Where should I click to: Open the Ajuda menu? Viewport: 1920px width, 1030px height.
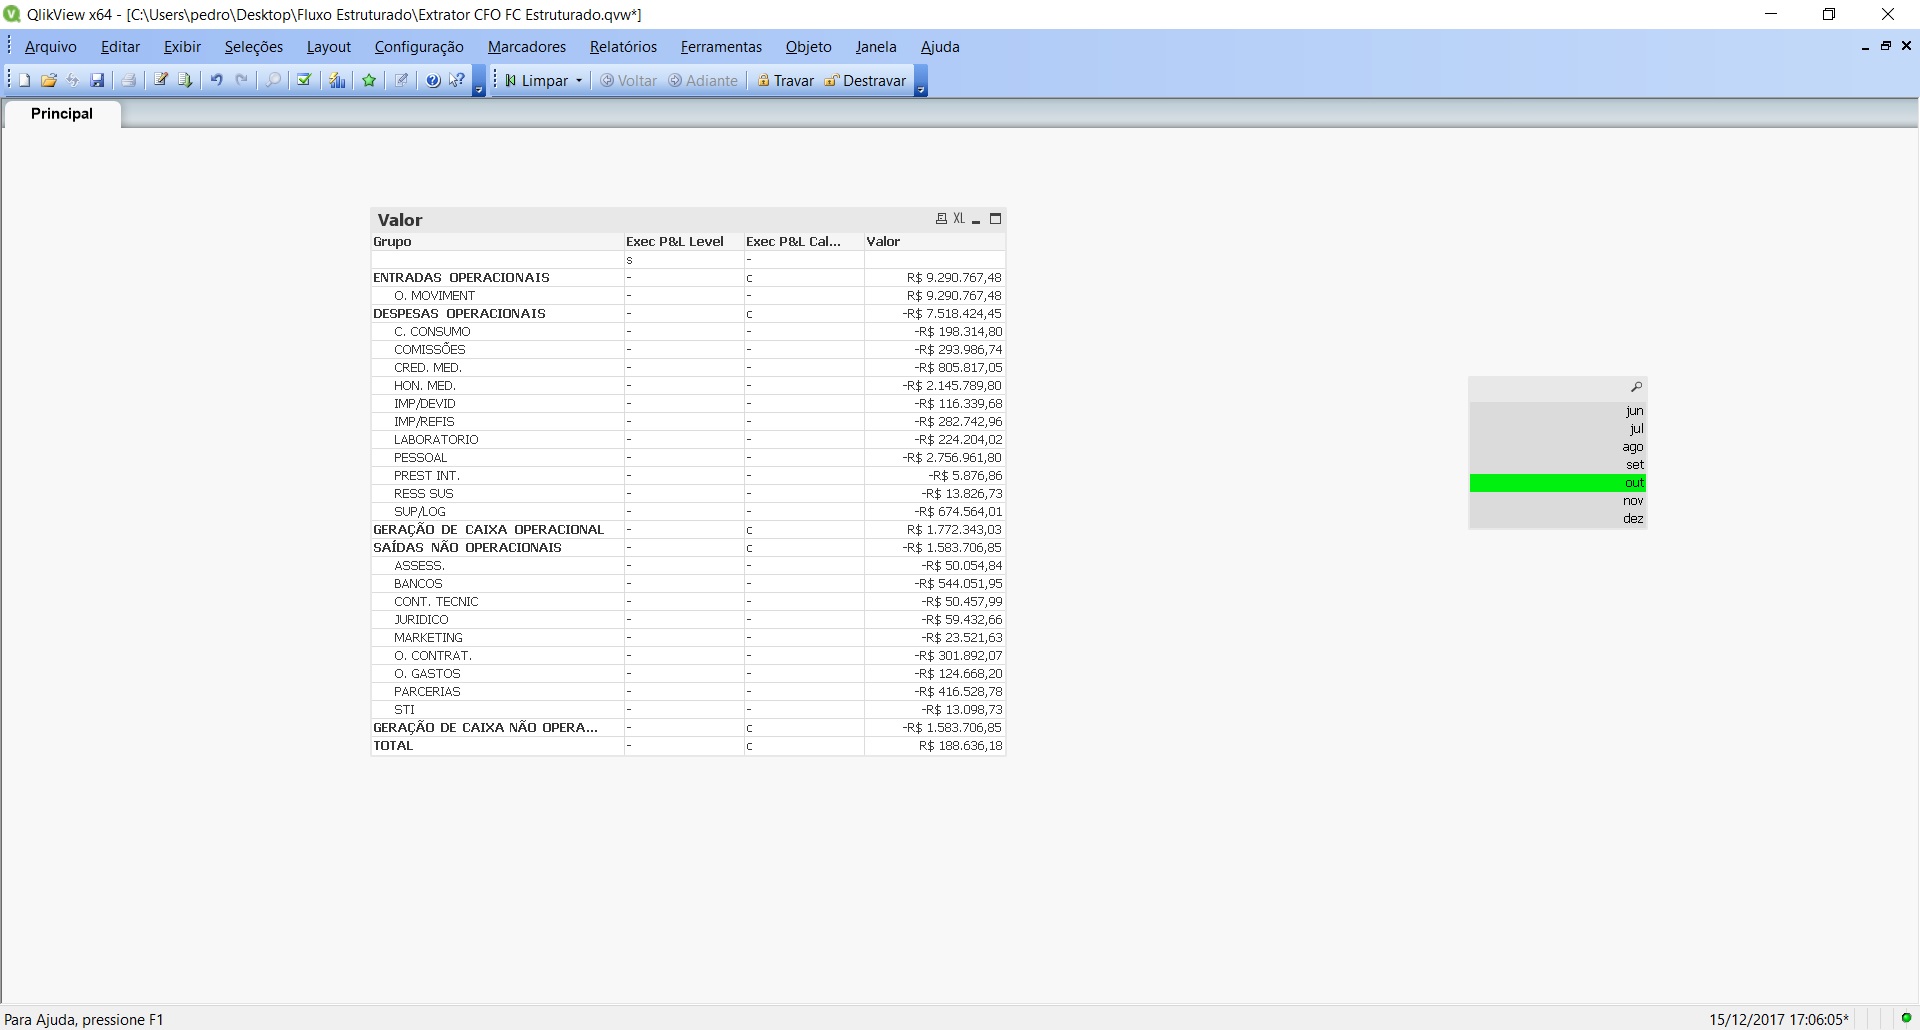tap(940, 47)
